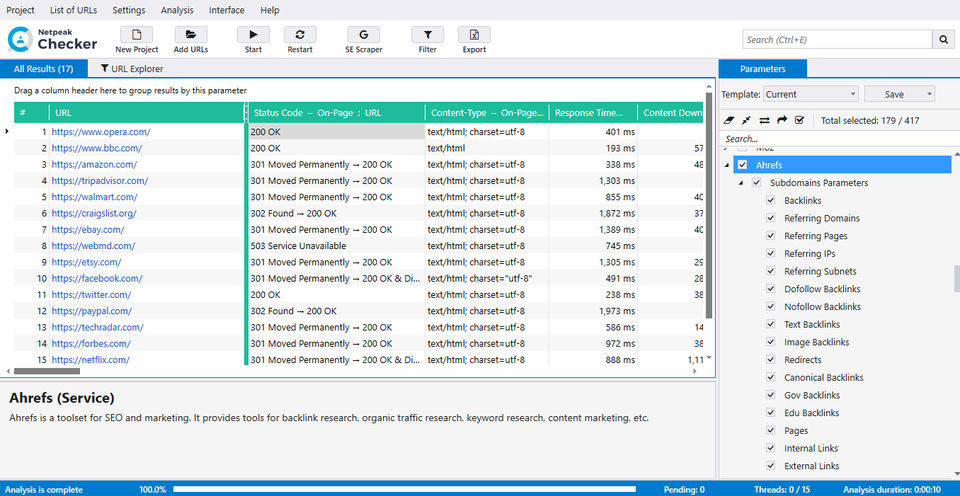Click the Restart icon
The height and width of the screenshot is (496, 960).
[300, 34]
